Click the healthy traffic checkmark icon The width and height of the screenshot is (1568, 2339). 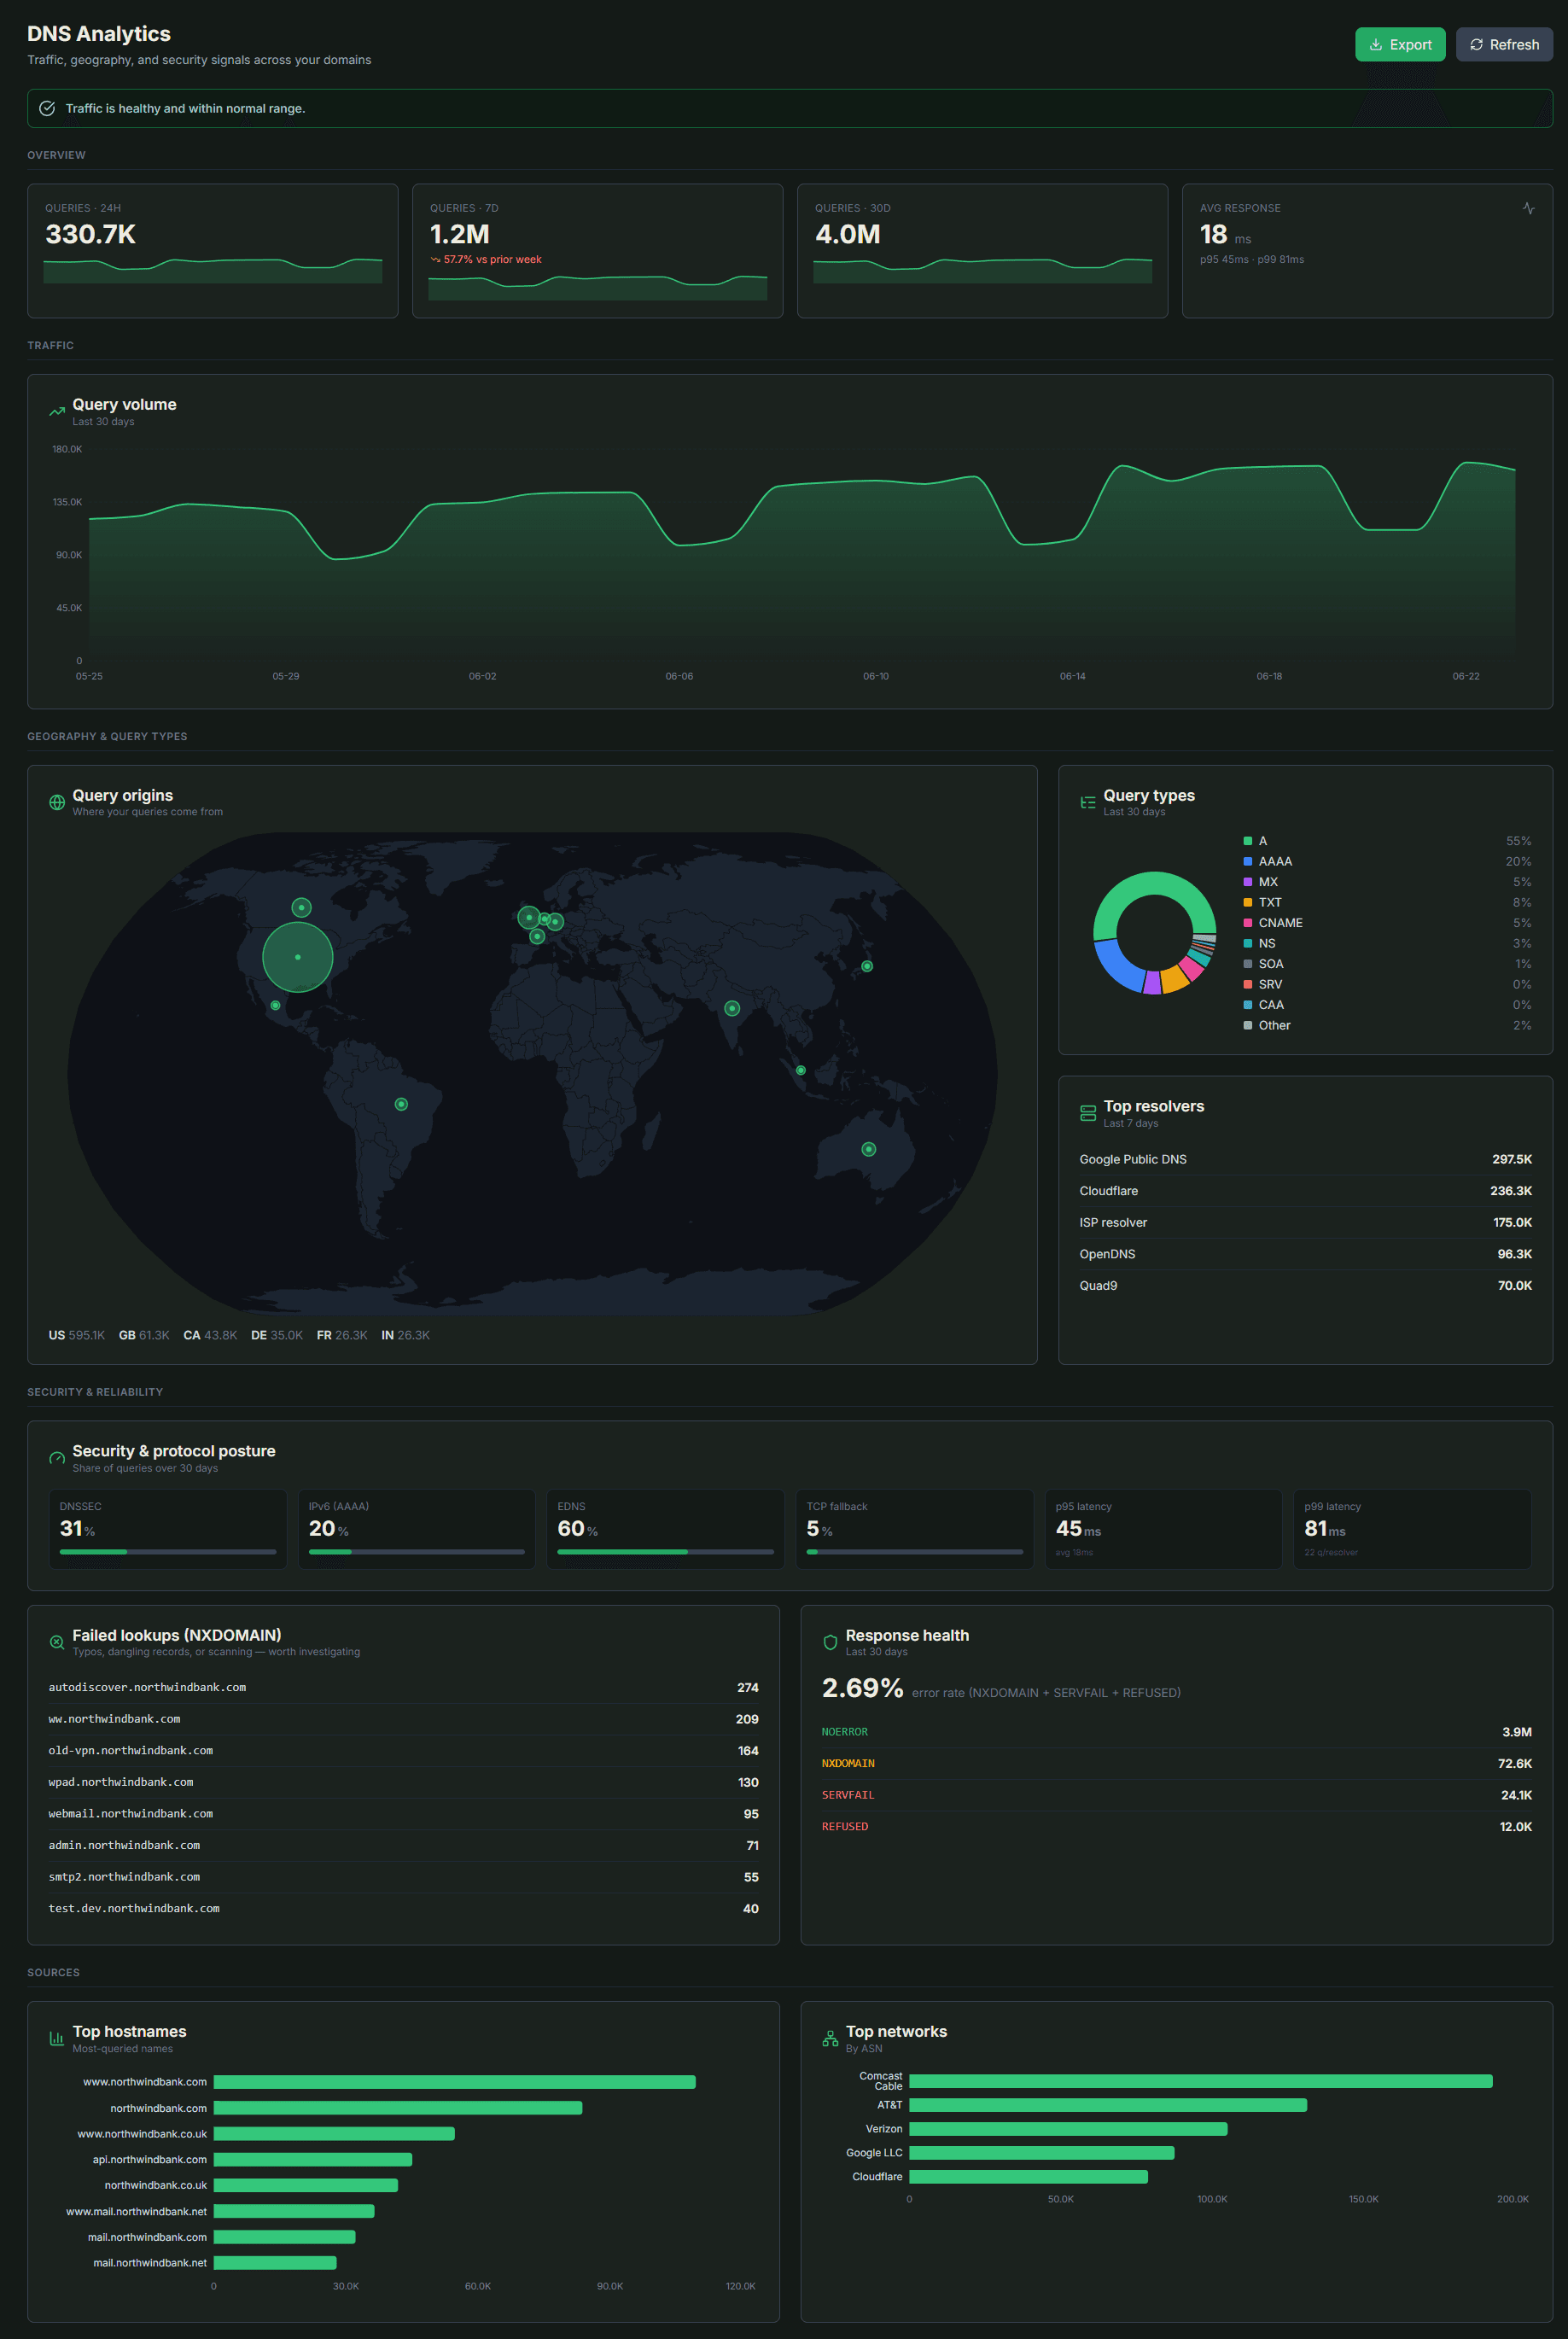tap(47, 108)
